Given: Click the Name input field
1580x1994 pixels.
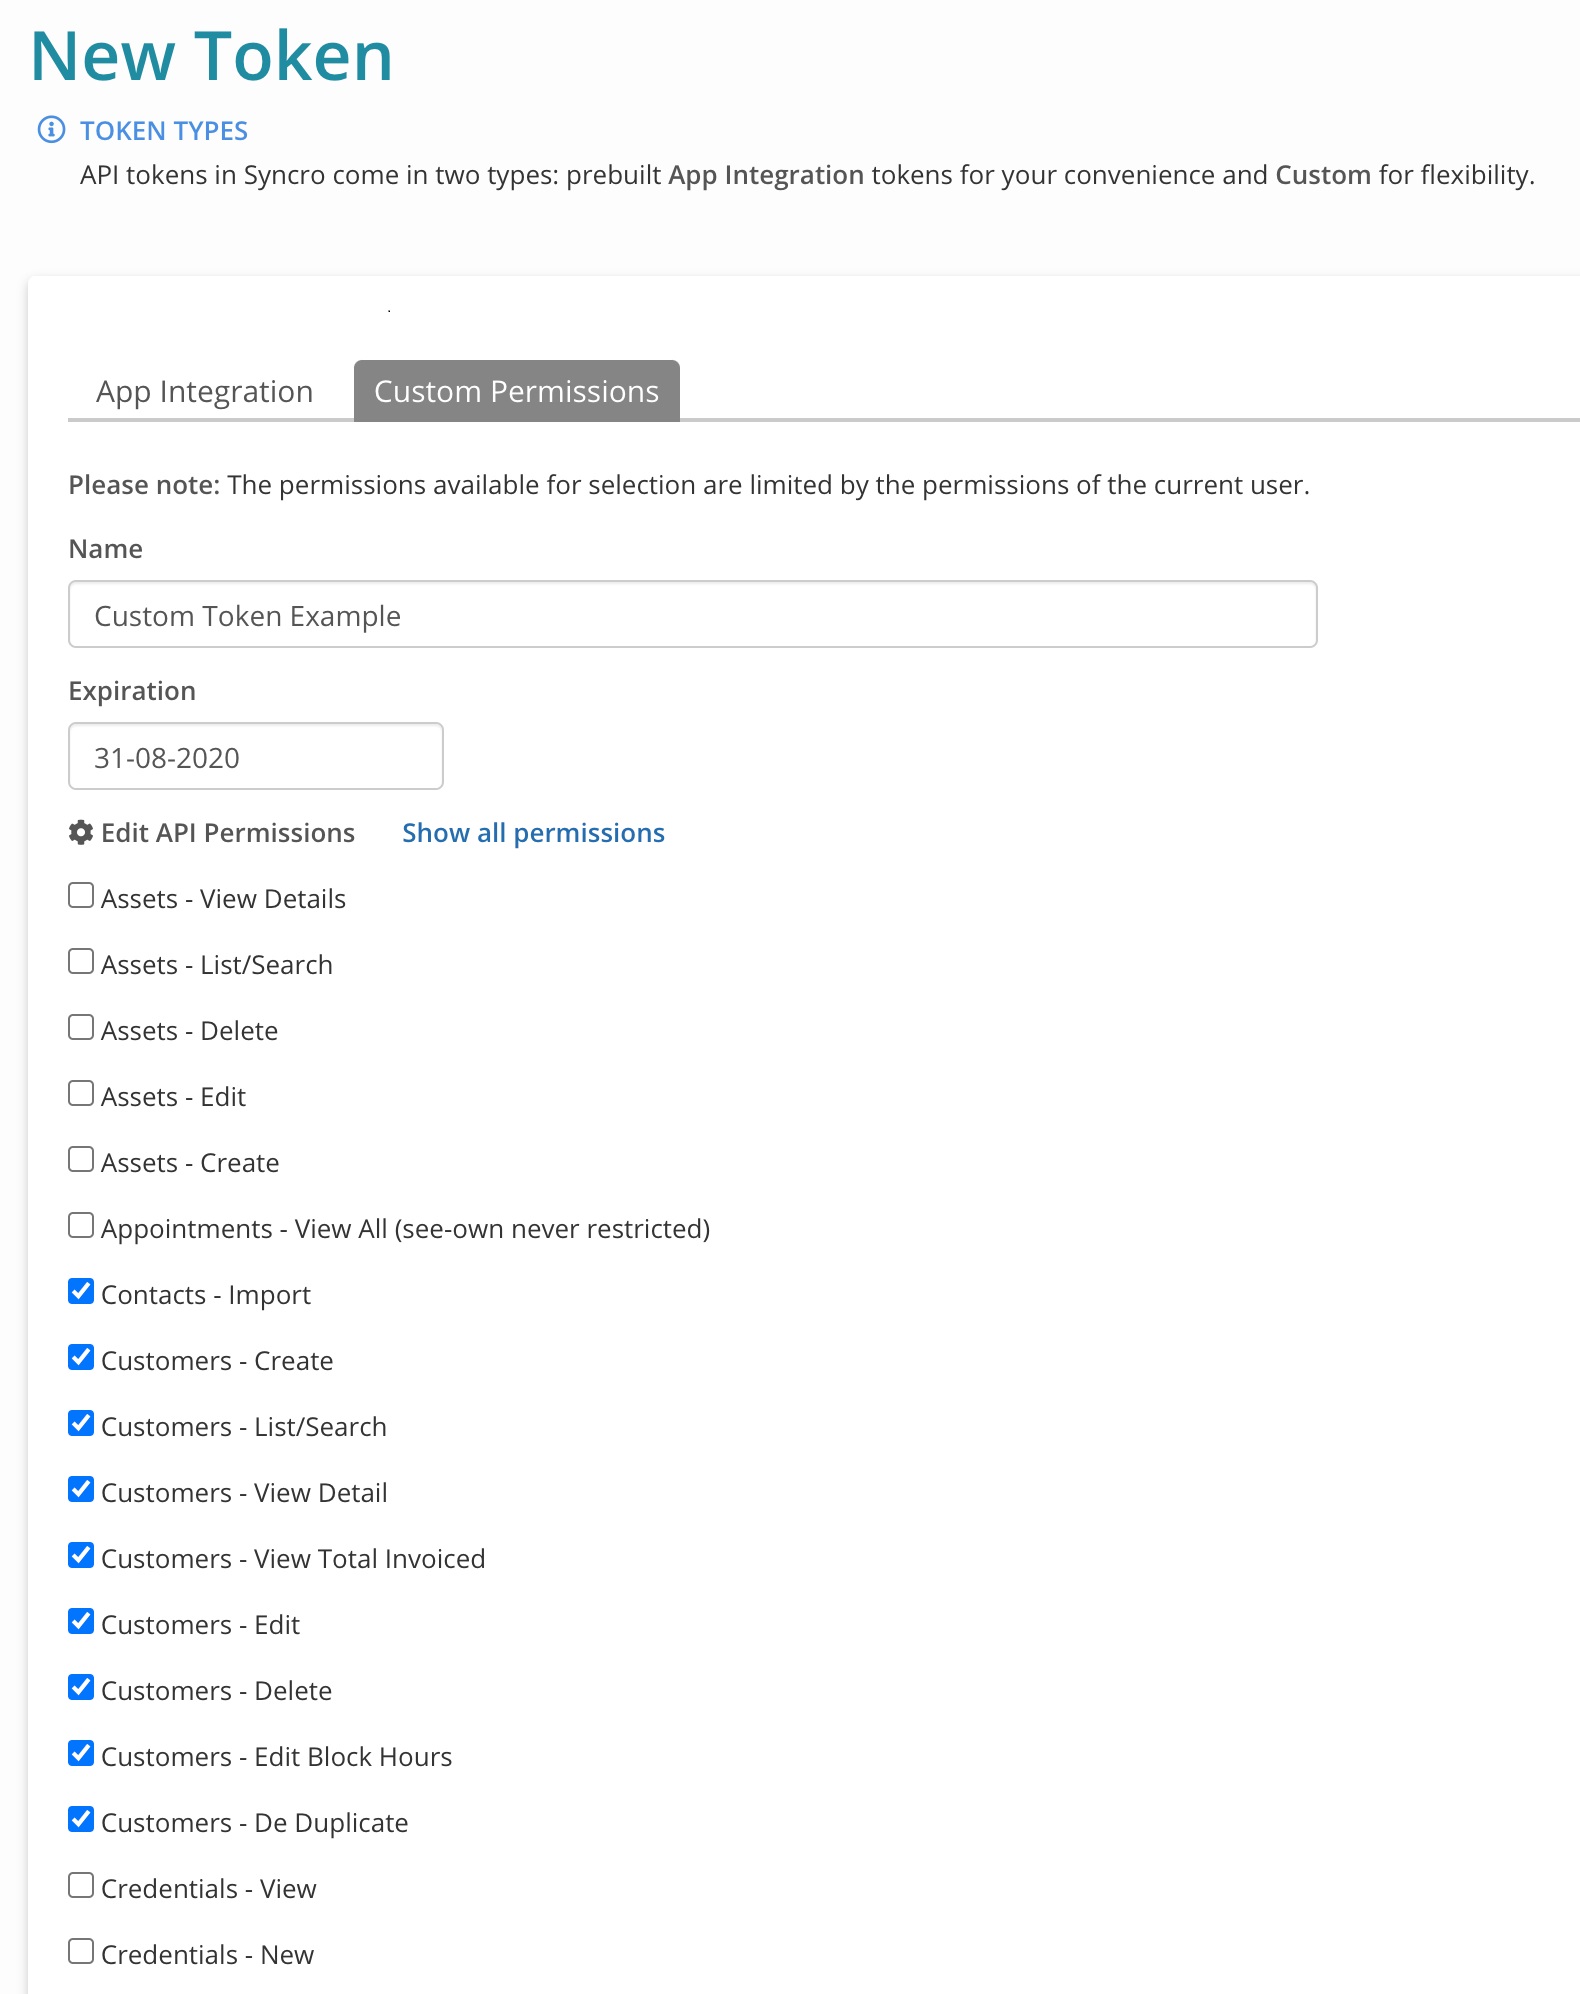Looking at the screenshot, I should (693, 614).
